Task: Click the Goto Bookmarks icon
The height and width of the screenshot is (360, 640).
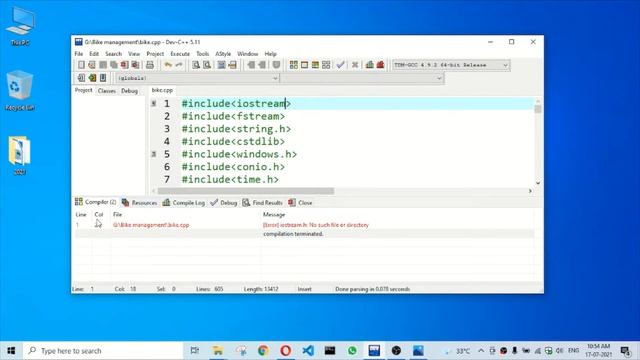Action: pos(103,78)
